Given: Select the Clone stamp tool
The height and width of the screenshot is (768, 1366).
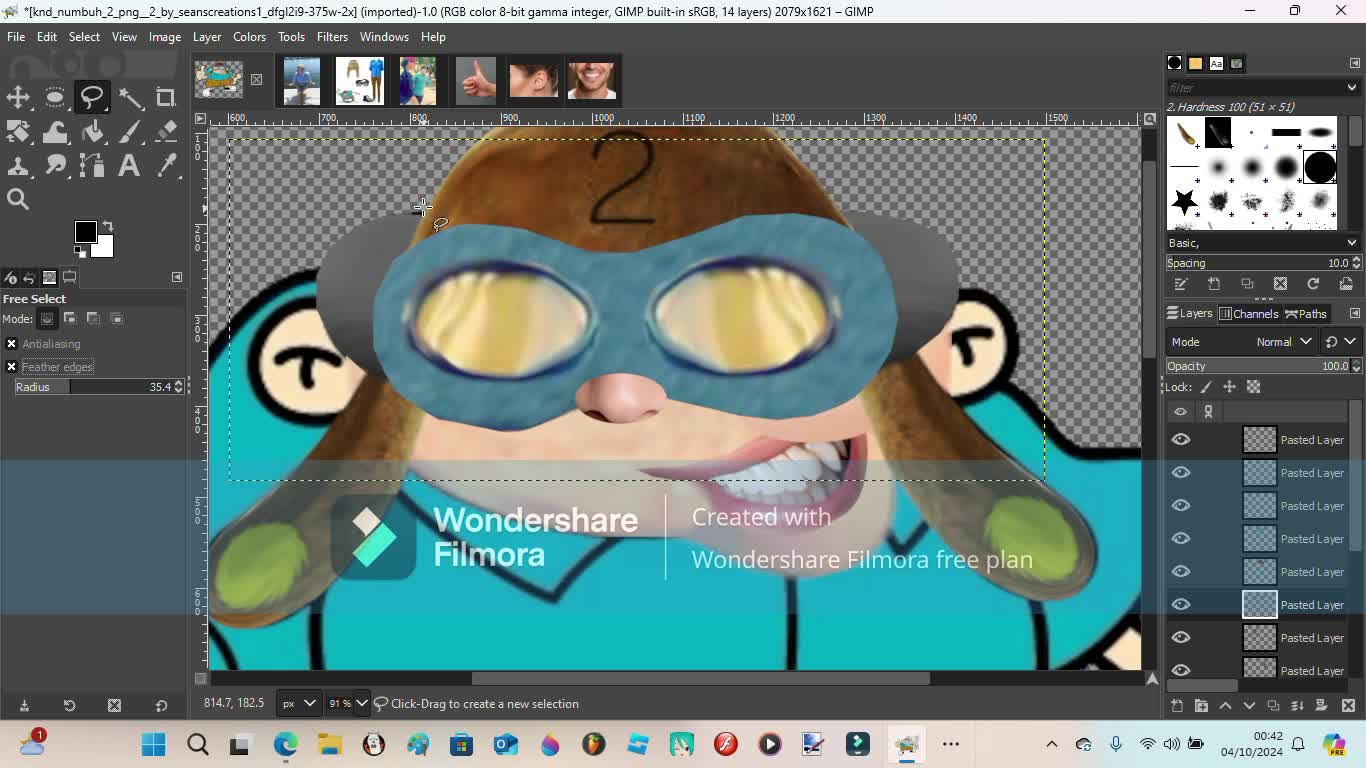Looking at the screenshot, I should [x=18, y=165].
